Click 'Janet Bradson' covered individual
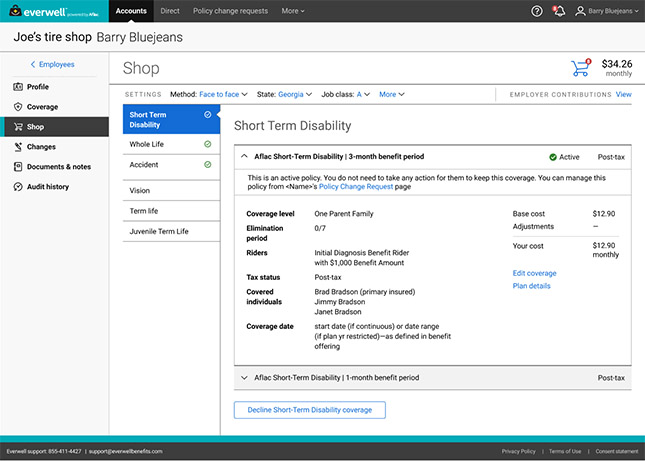Viewport: 645px width, 461px height. 338,312
